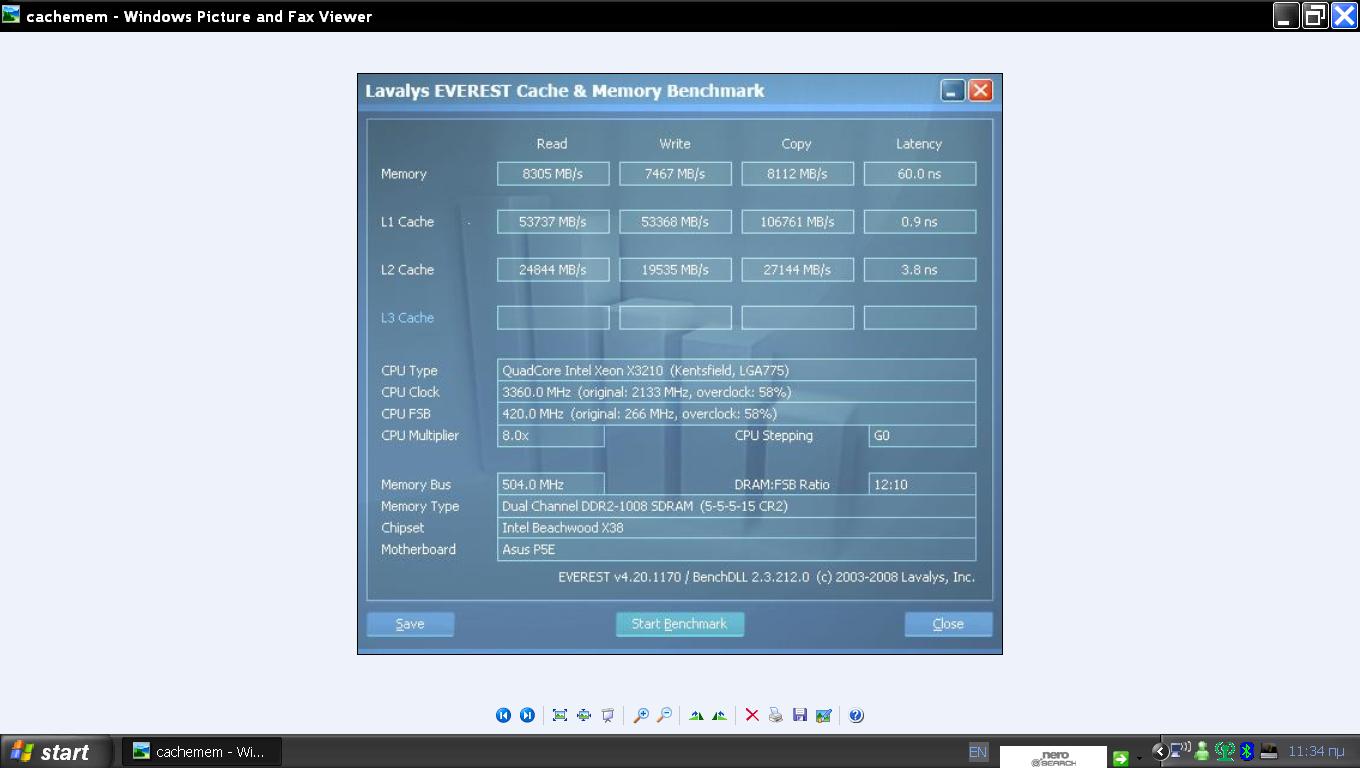Click the Bluetooth tray icon
Image resolution: width=1360 pixels, height=768 pixels.
tap(1247, 751)
